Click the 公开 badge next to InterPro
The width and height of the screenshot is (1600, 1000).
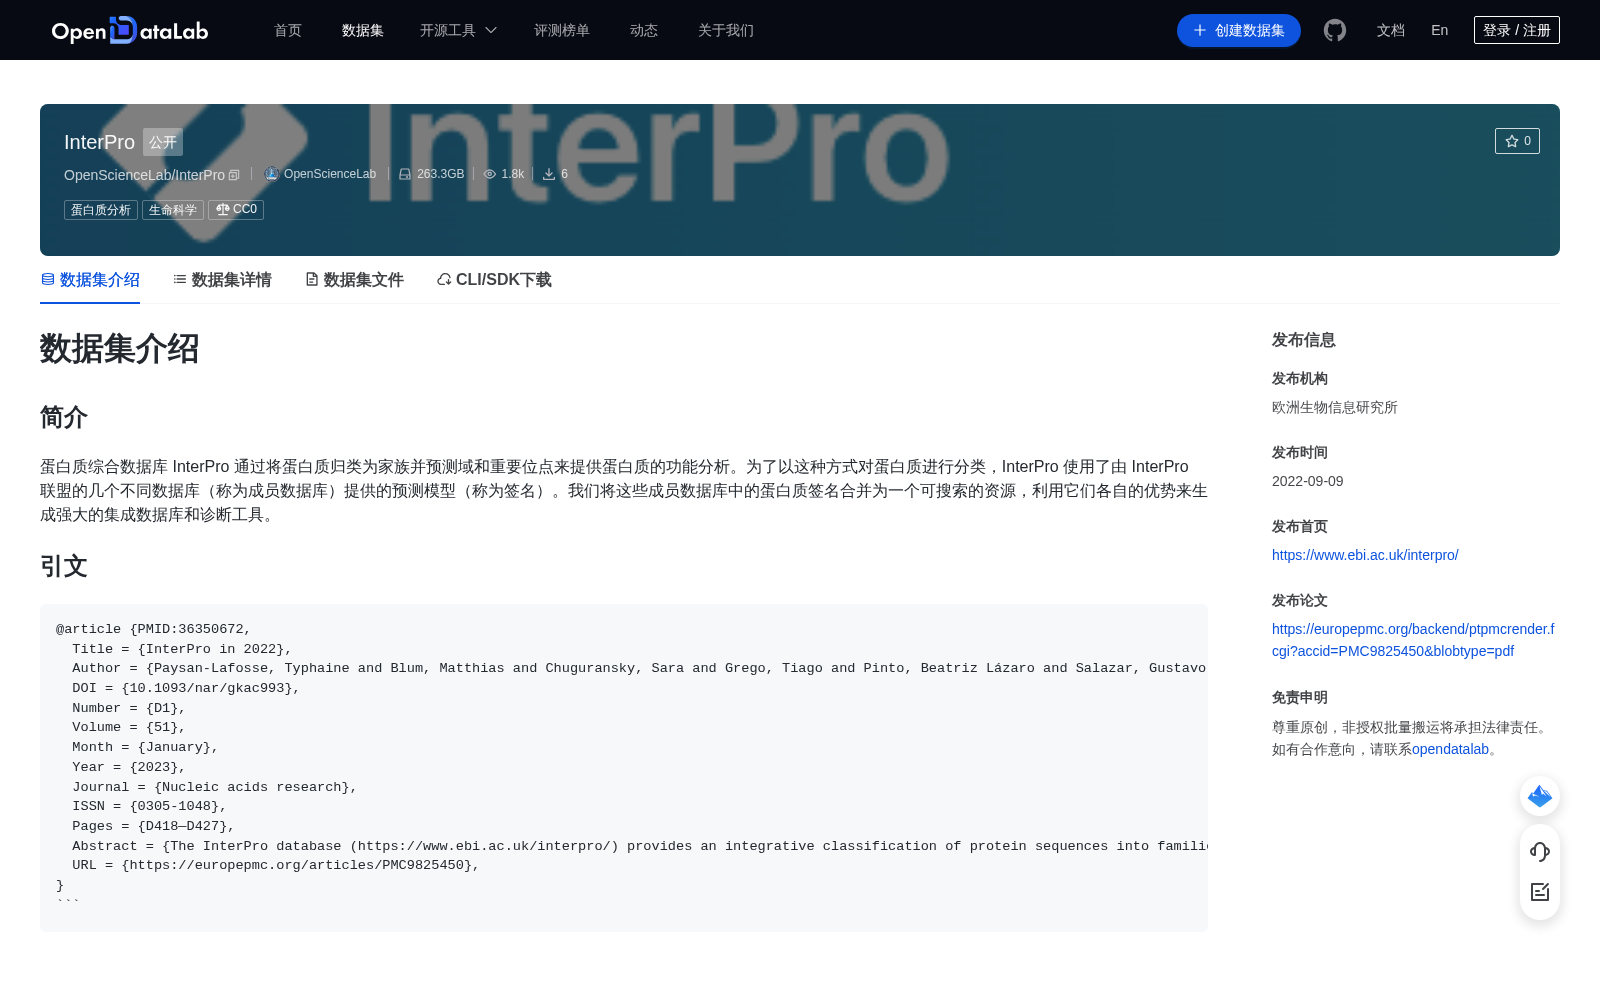coord(163,142)
